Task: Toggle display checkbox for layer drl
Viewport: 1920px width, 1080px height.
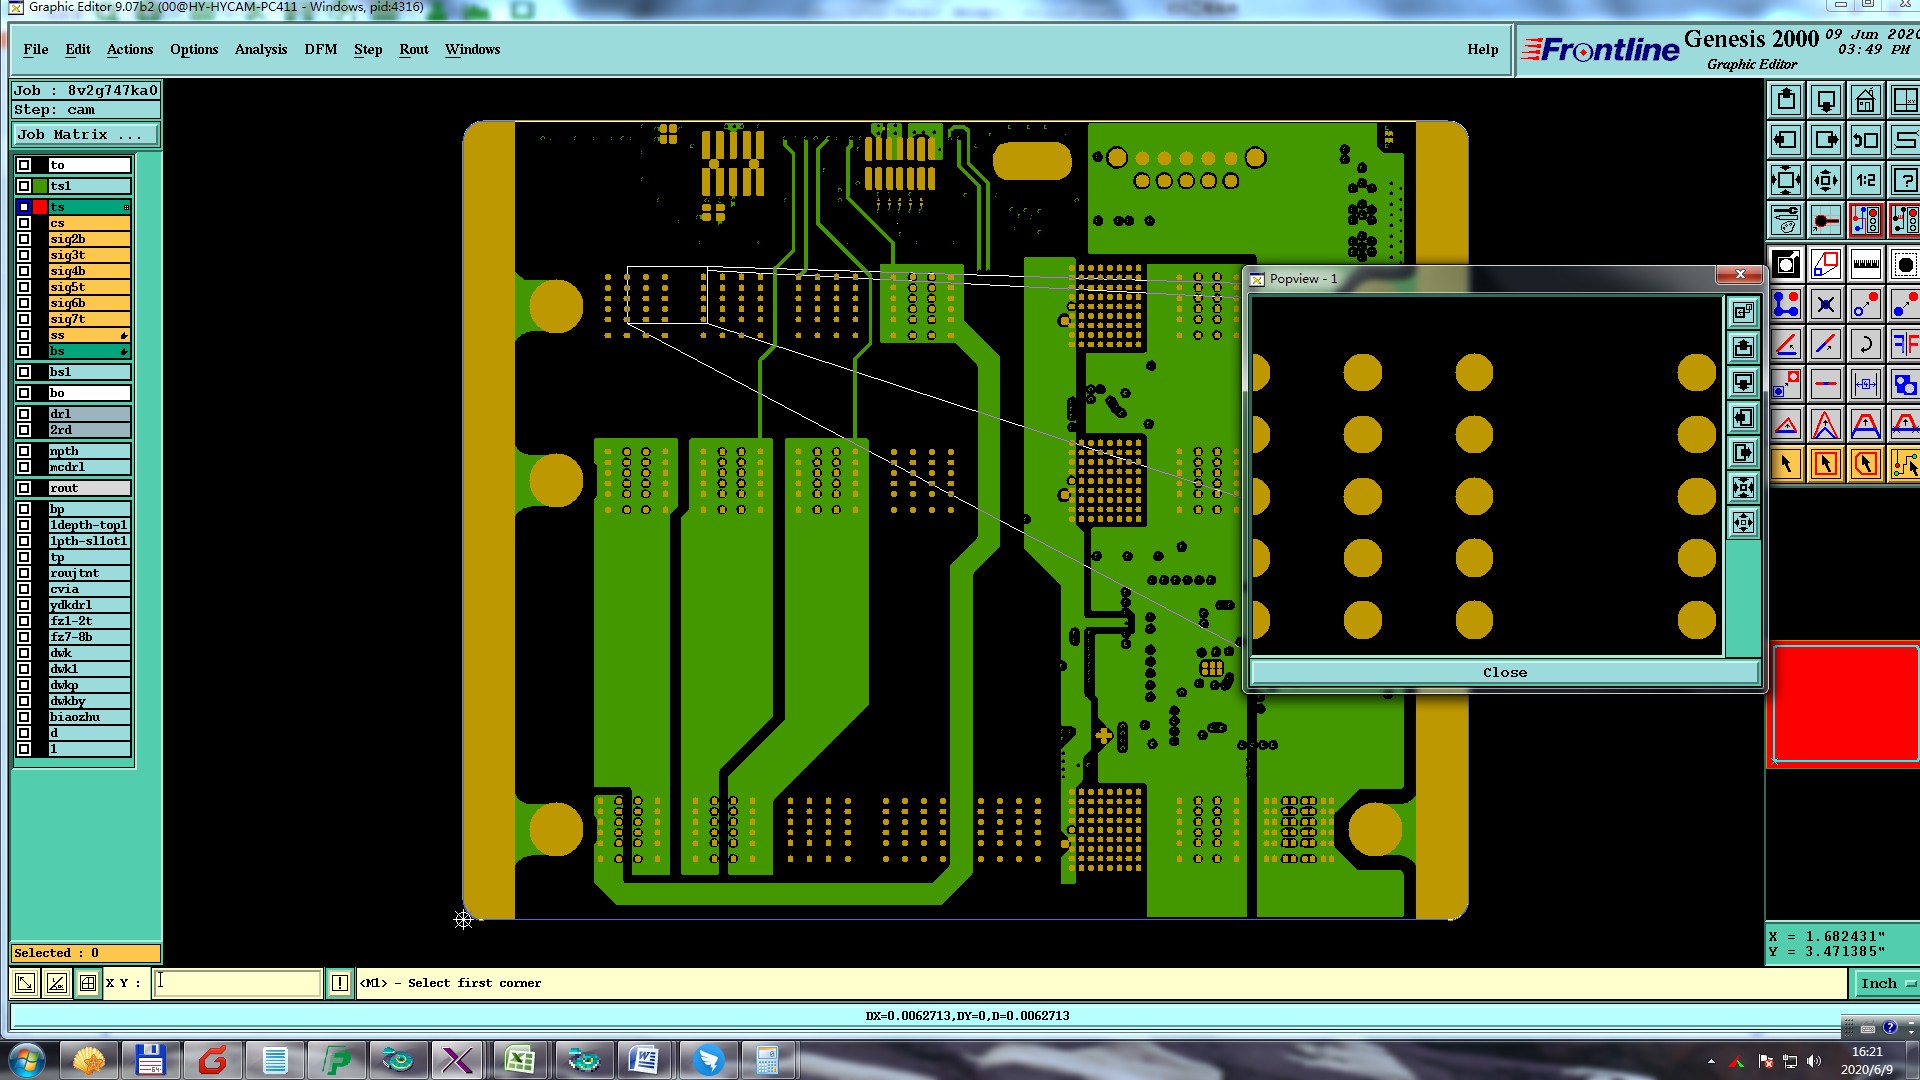Action: click(24, 414)
